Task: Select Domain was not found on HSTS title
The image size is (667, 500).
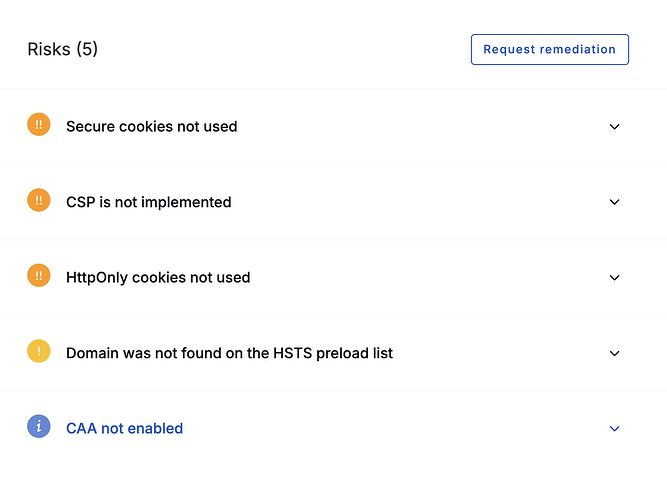Action: (x=229, y=353)
